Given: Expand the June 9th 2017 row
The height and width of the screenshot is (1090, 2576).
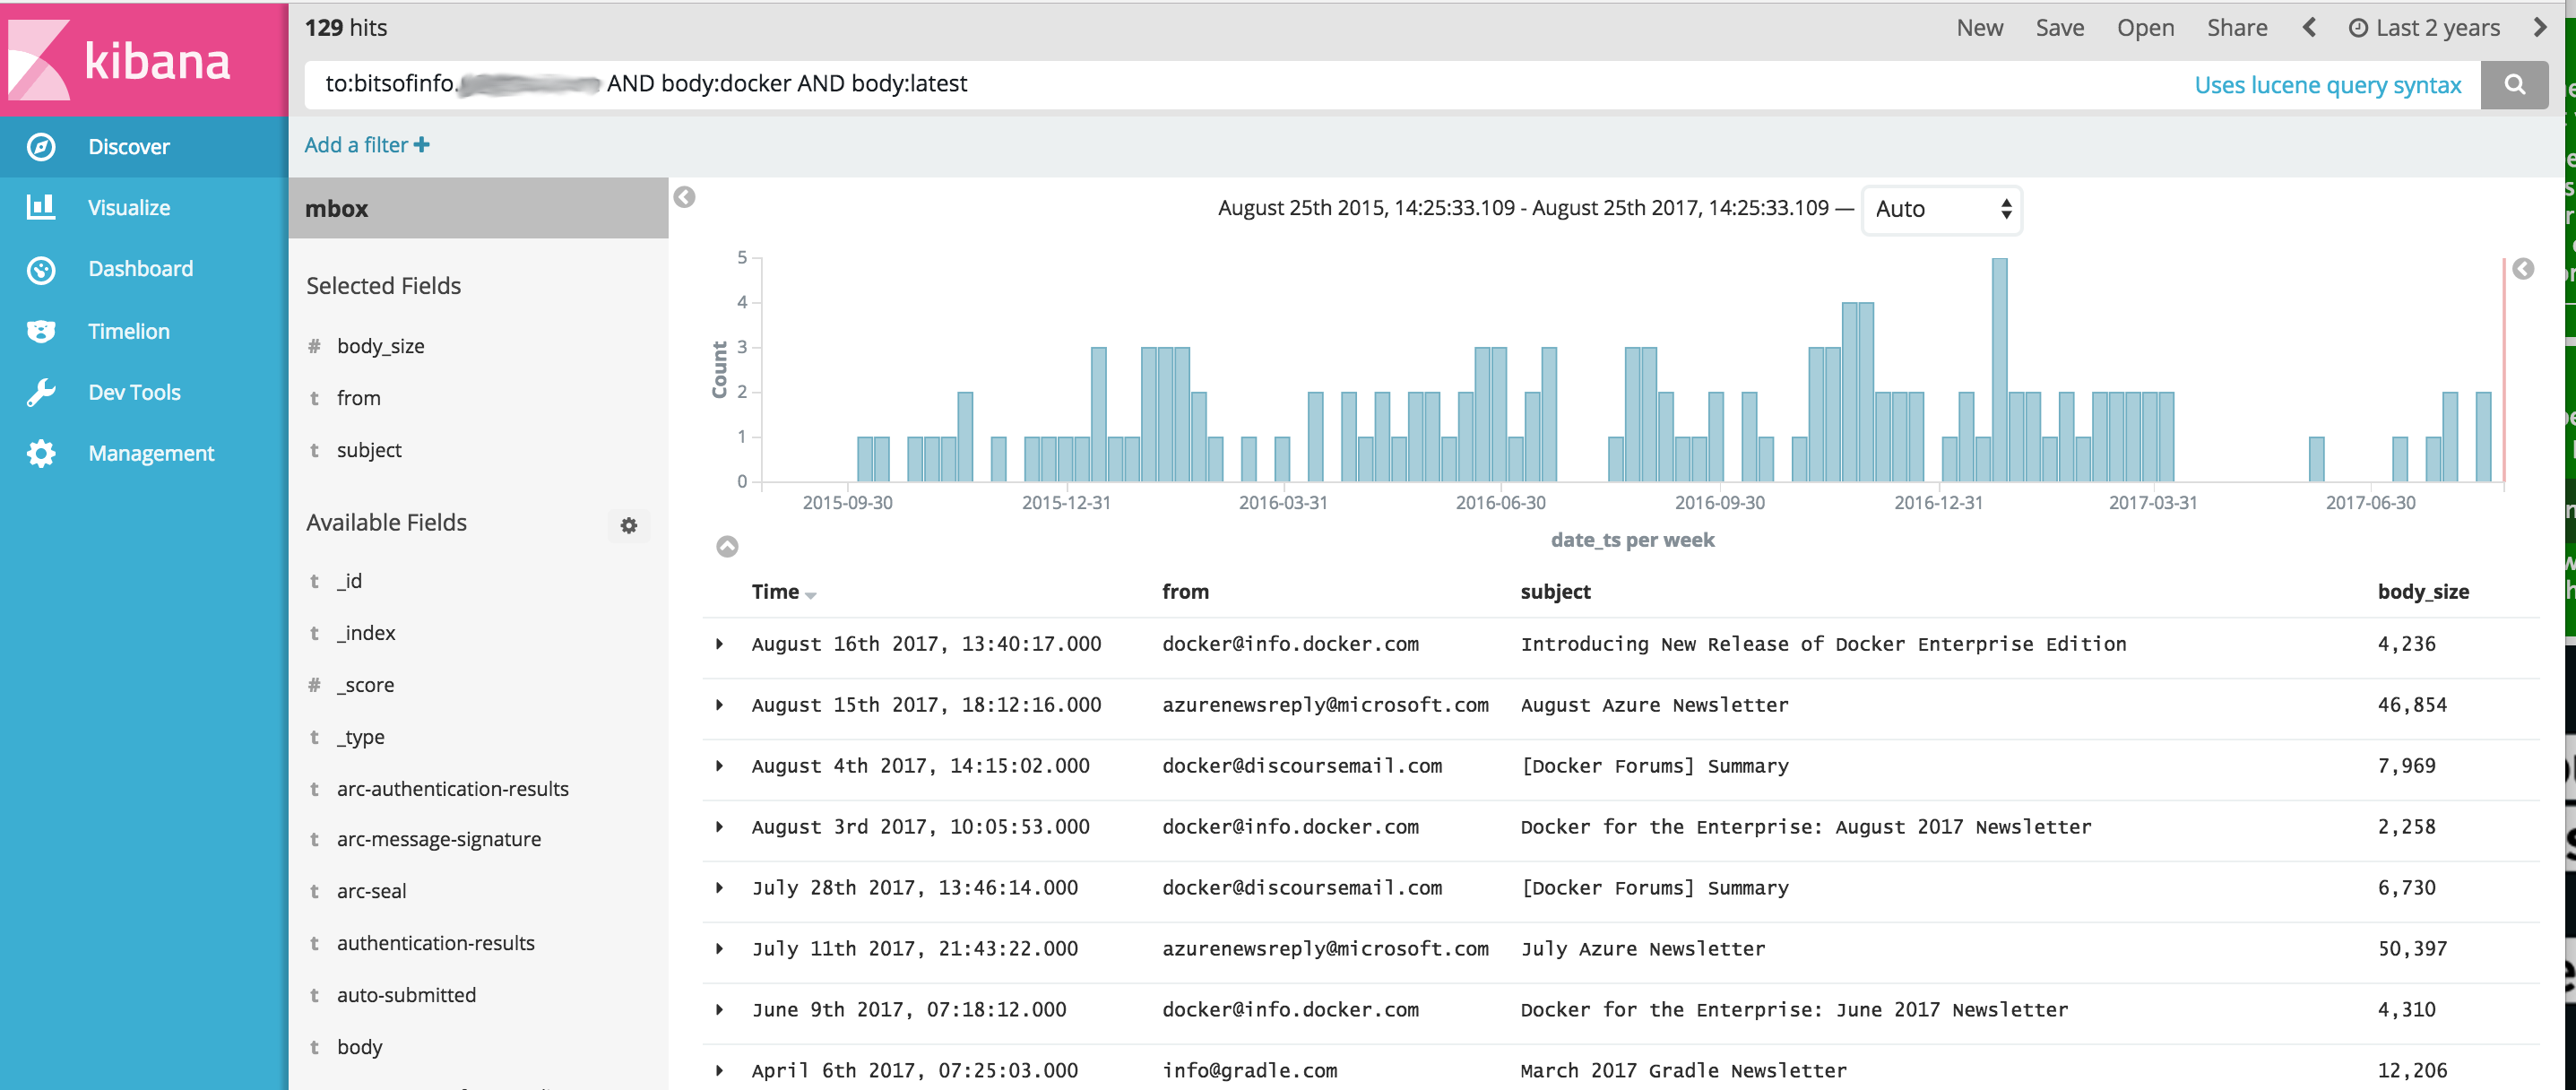Looking at the screenshot, I should click(719, 1010).
